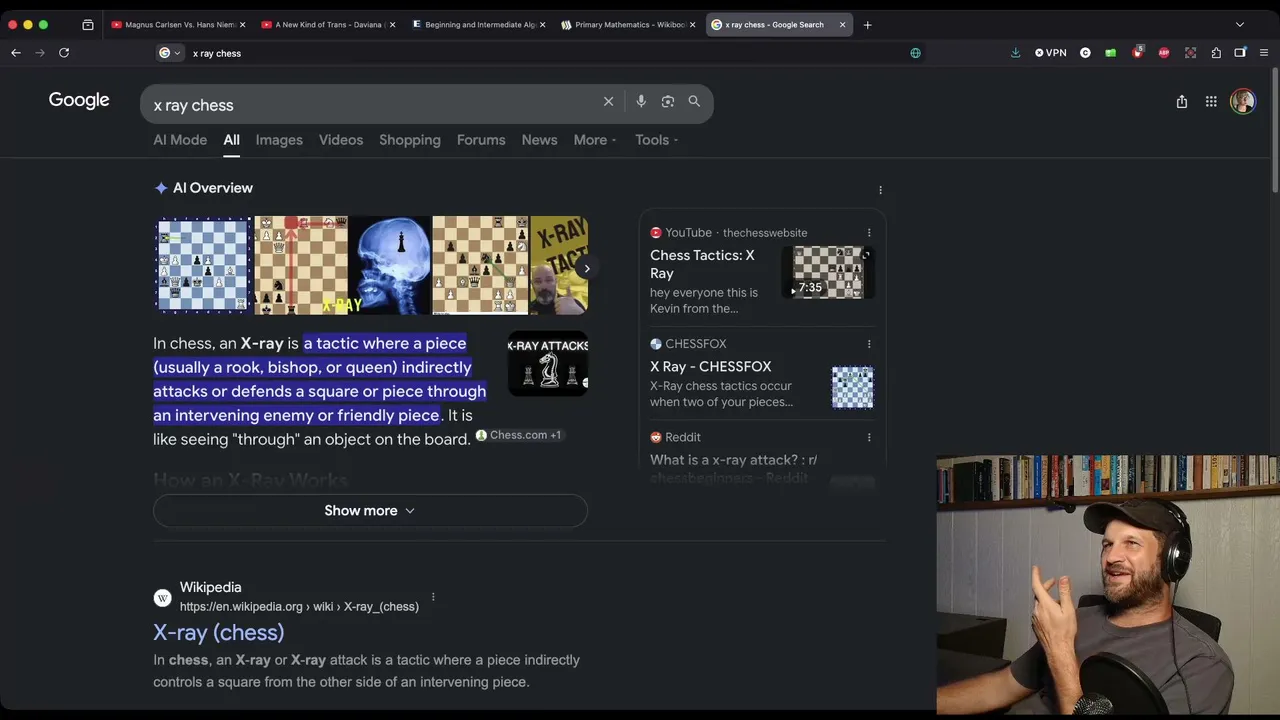The width and height of the screenshot is (1280, 720).
Task: Open options for the YouTube Chess Tactics result
Action: coord(869,233)
